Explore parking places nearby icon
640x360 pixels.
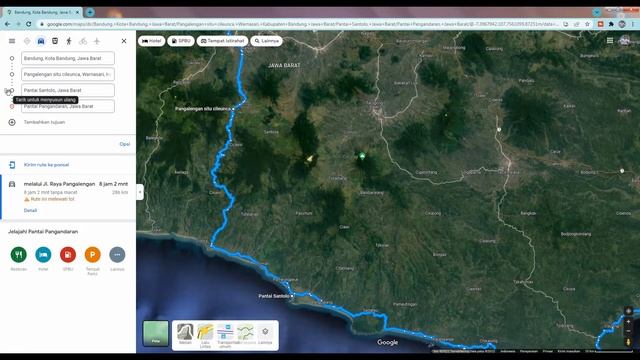click(93, 255)
